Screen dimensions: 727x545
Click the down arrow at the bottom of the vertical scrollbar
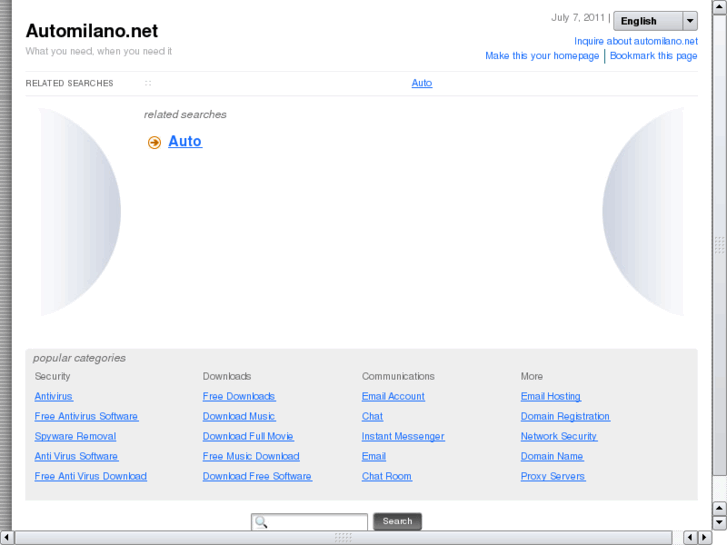point(719,522)
